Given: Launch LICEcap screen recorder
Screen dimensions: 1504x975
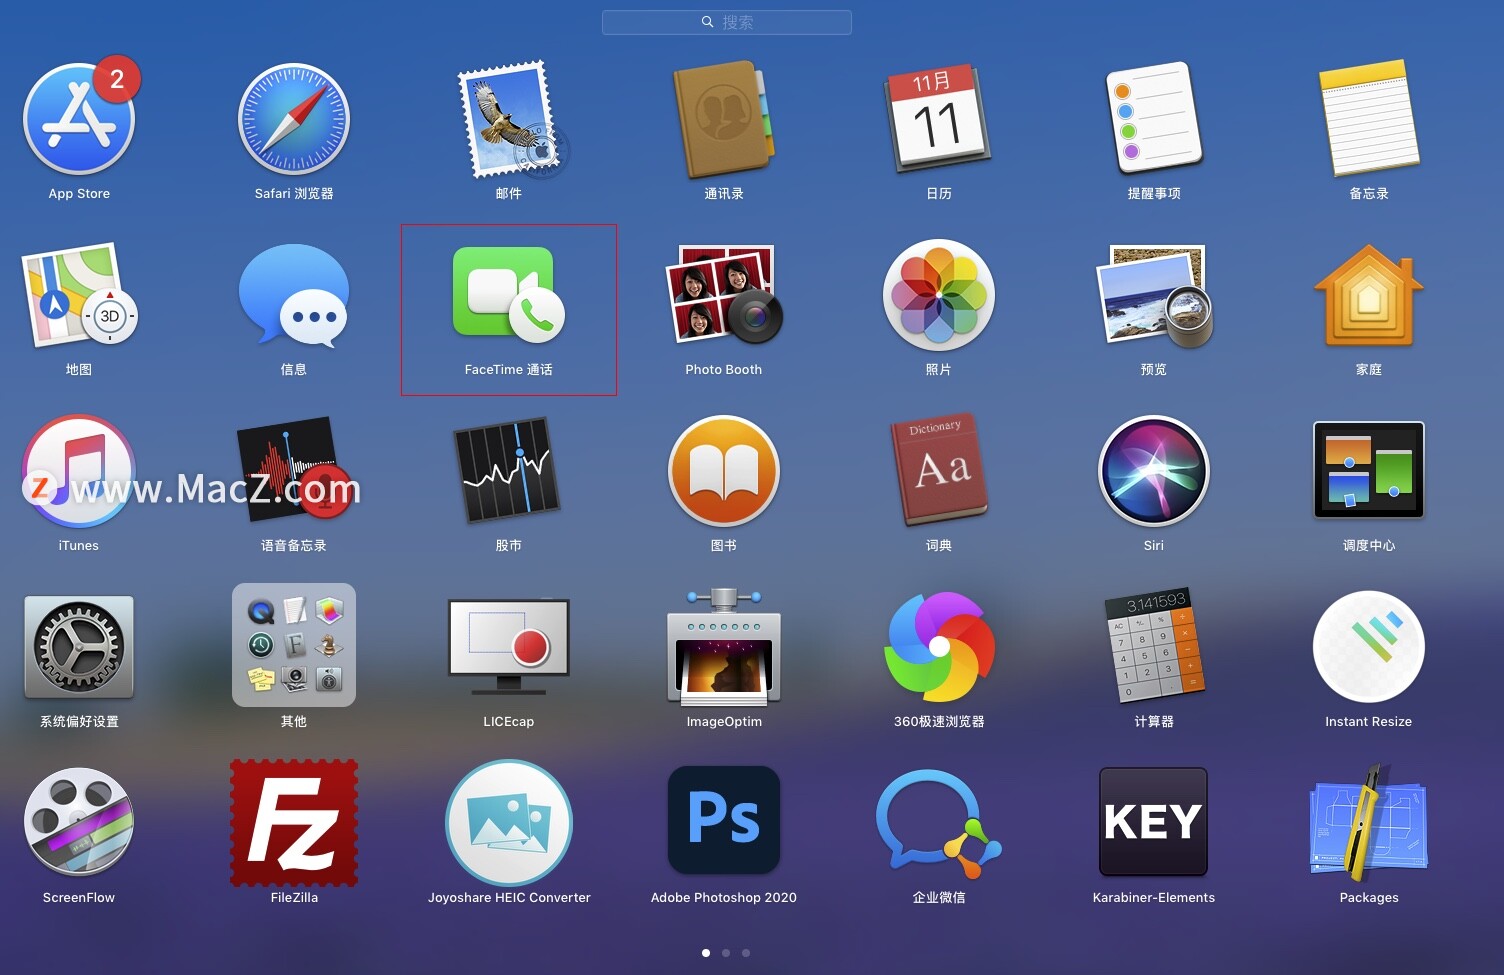Looking at the screenshot, I should [509, 647].
